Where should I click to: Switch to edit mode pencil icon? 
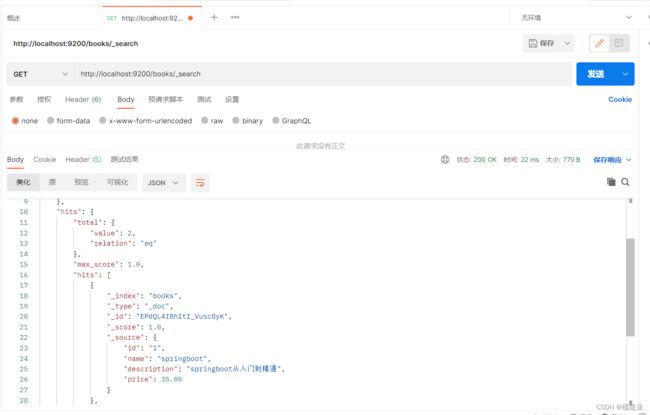(599, 43)
